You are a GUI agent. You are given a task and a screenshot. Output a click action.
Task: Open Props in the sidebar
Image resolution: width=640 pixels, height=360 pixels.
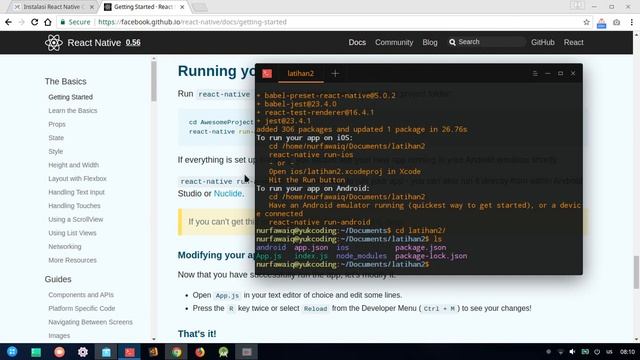pos(57,124)
